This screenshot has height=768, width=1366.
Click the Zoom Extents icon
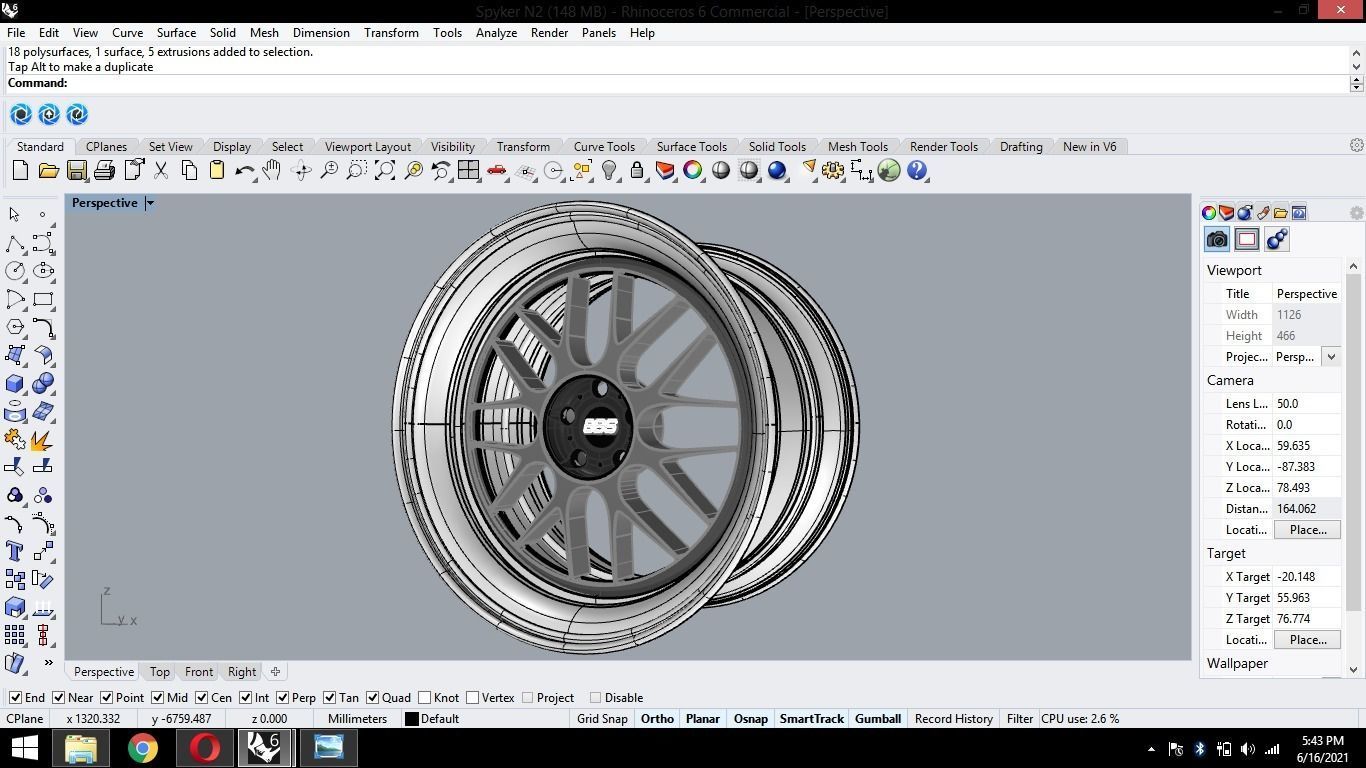(x=384, y=171)
